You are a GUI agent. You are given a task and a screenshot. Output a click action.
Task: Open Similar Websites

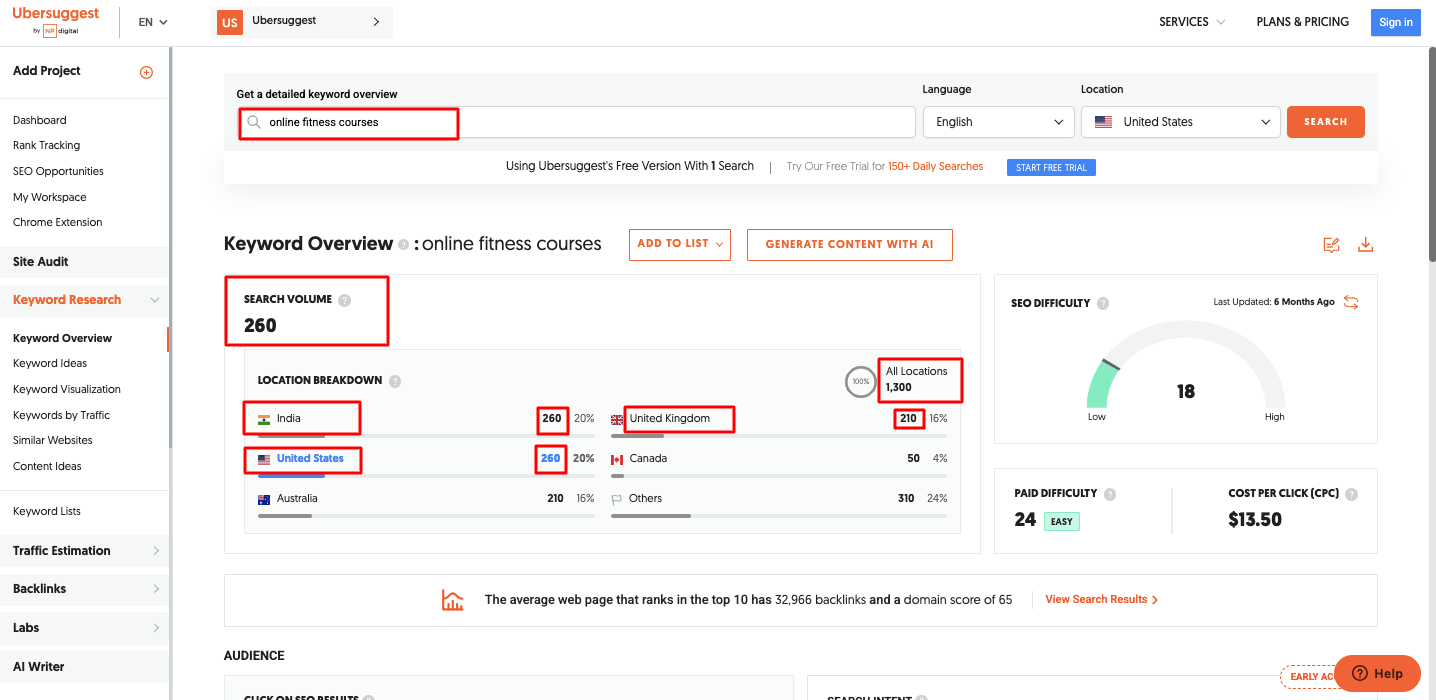point(53,440)
